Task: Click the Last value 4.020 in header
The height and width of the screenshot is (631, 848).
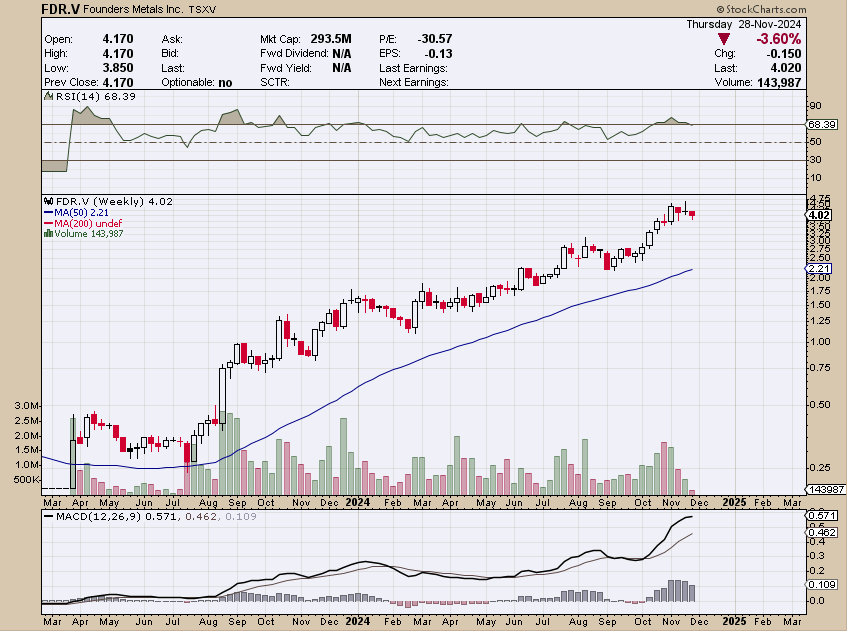Action: (786, 68)
